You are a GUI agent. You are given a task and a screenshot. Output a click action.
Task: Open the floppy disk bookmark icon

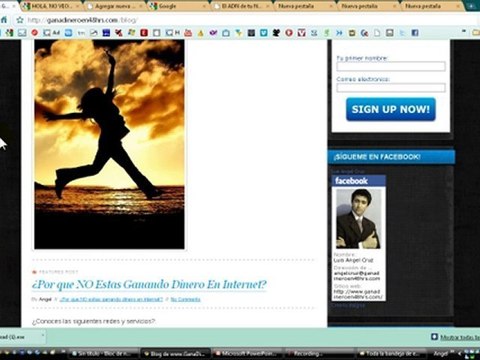tap(390, 33)
